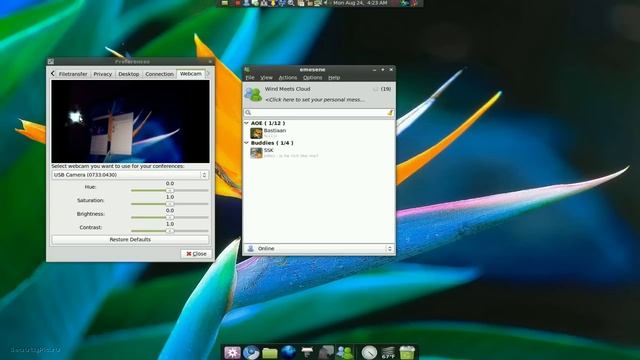Click the personal message placeholder text

pos(315,100)
